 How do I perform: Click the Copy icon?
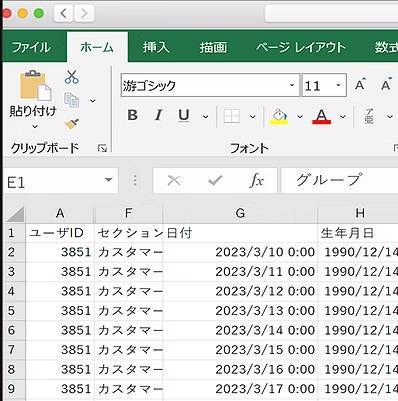72,100
